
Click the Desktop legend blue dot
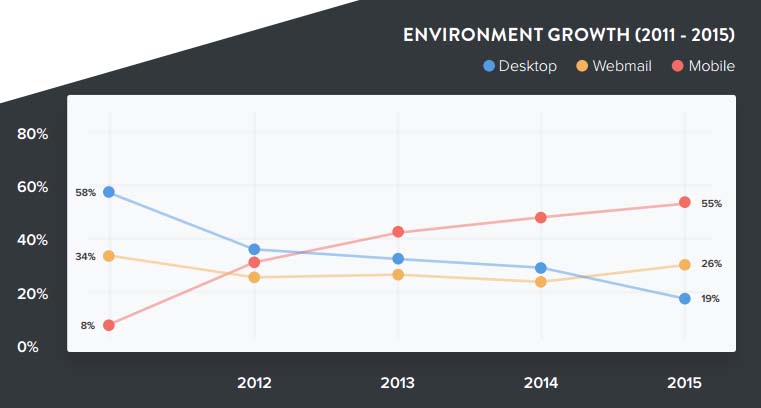[489, 66]
